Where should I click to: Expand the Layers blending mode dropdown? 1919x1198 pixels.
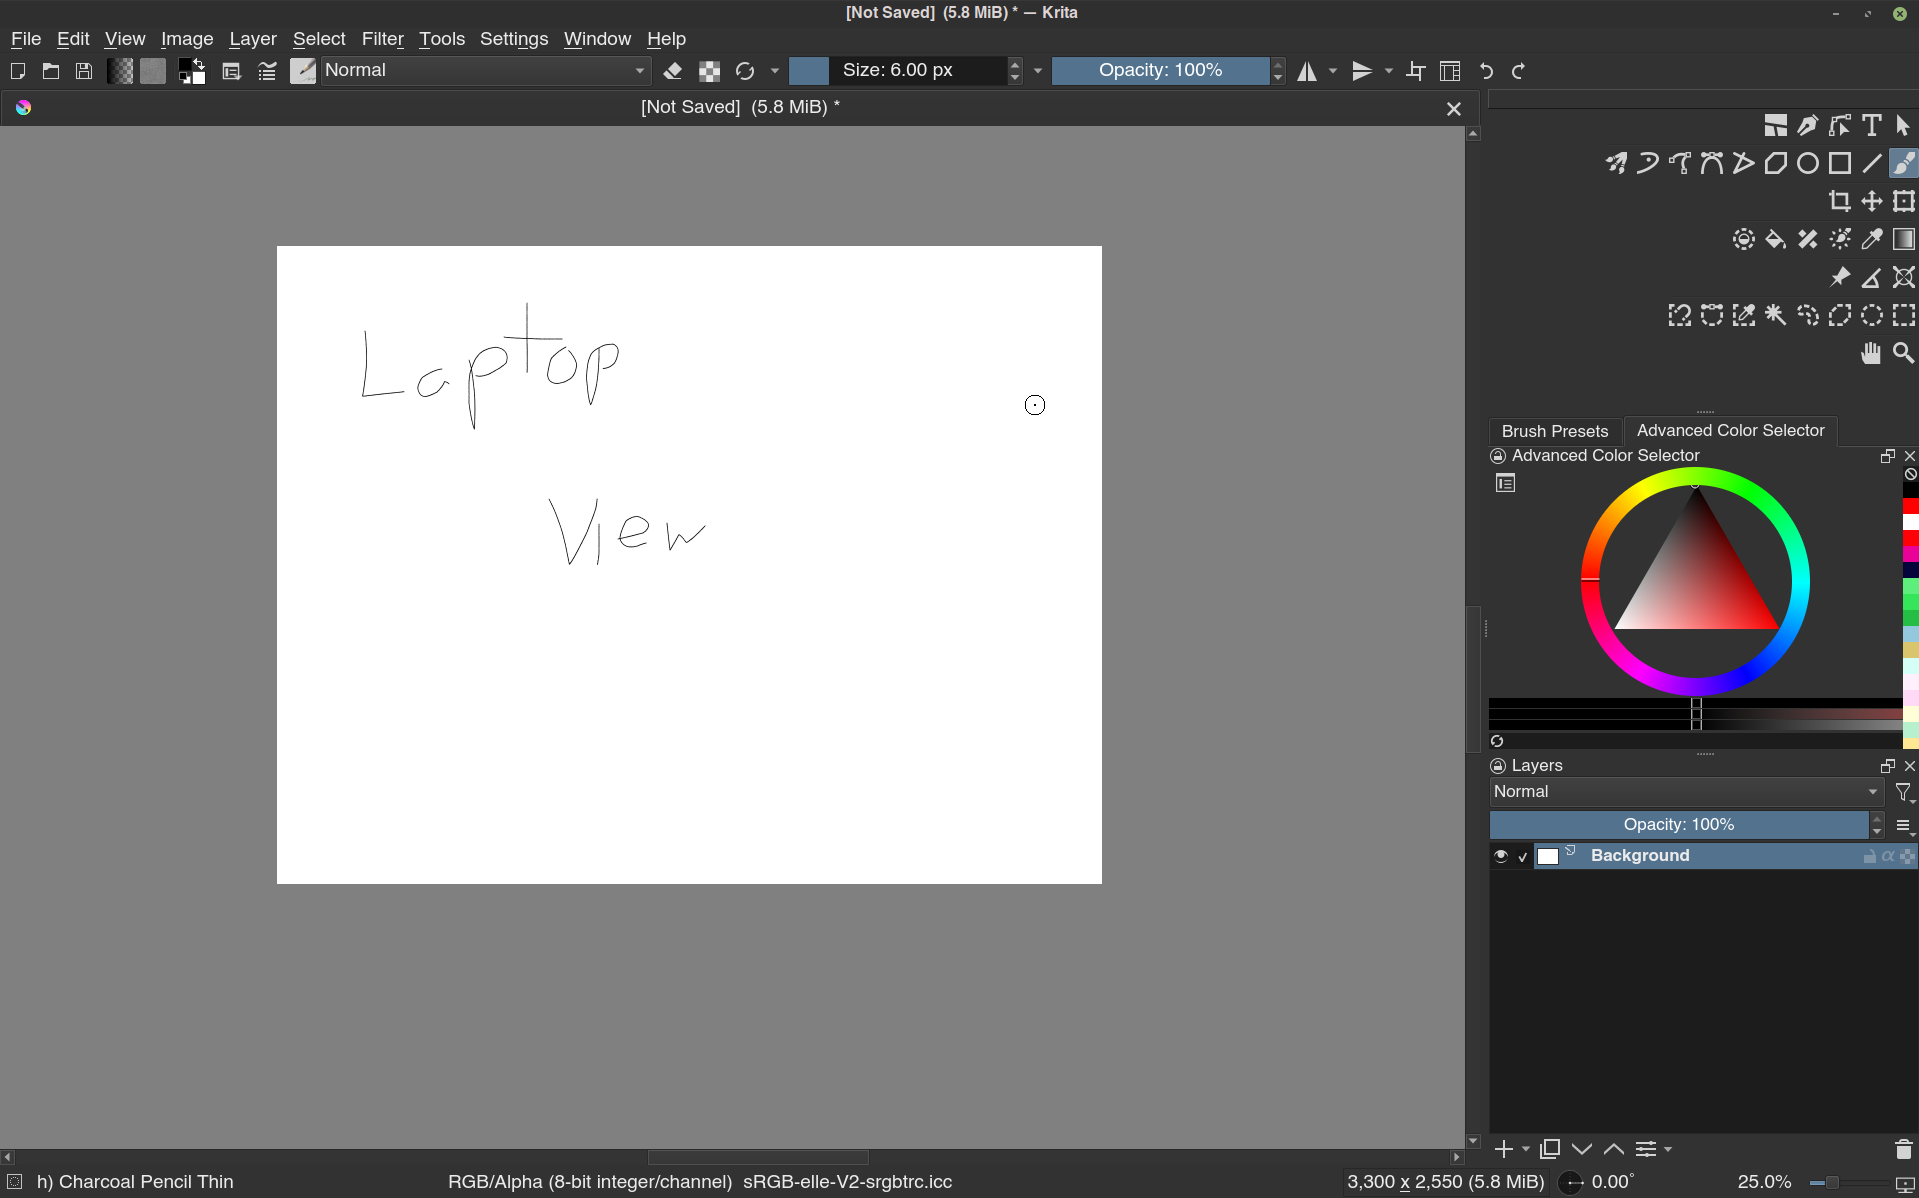click(1685, 792)
